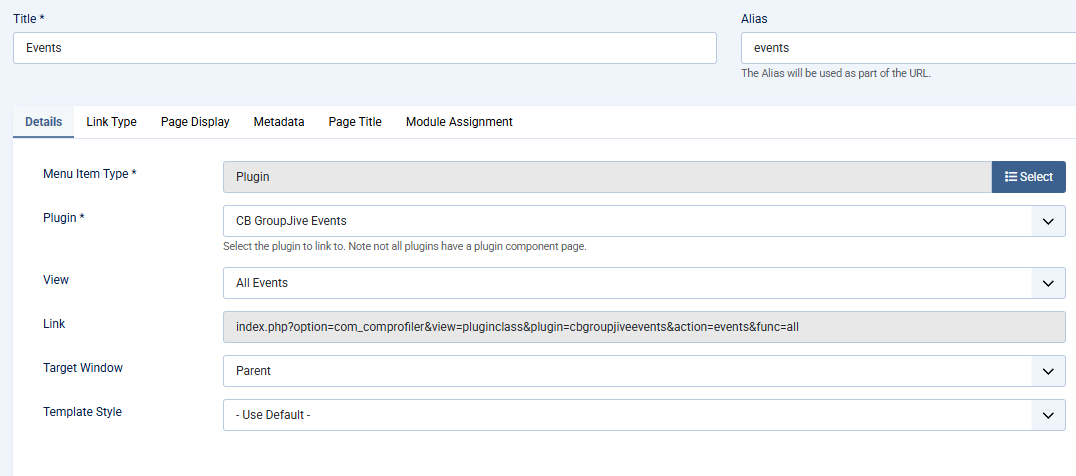Click the Template Style chevron arrow
Viewport: 1076px width, 476px height.
pyautogui.click(x=1048, y=415)
